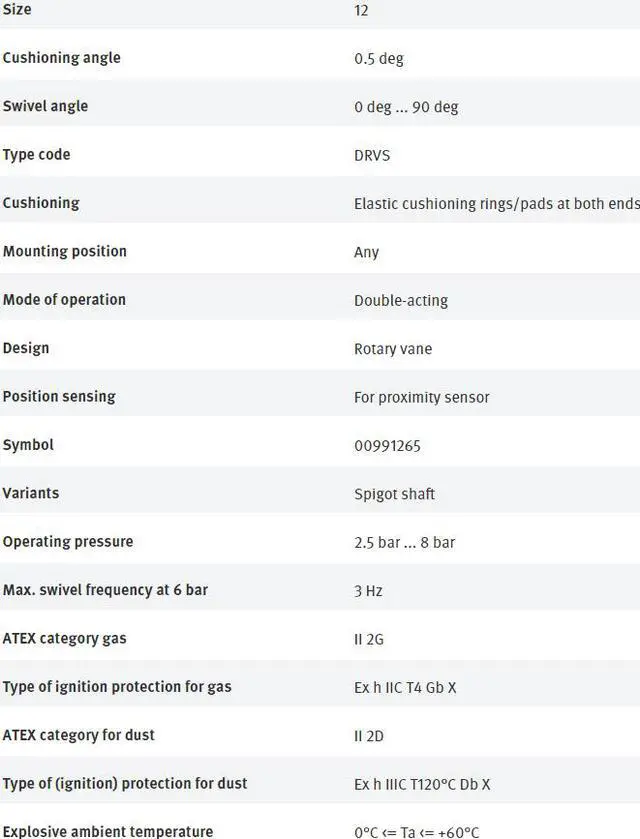The image size is (640, 839).
Task: Click the 'Elastic cushioning rings/pads' value text
Action: pyautogui.click(x=495, y=203)
